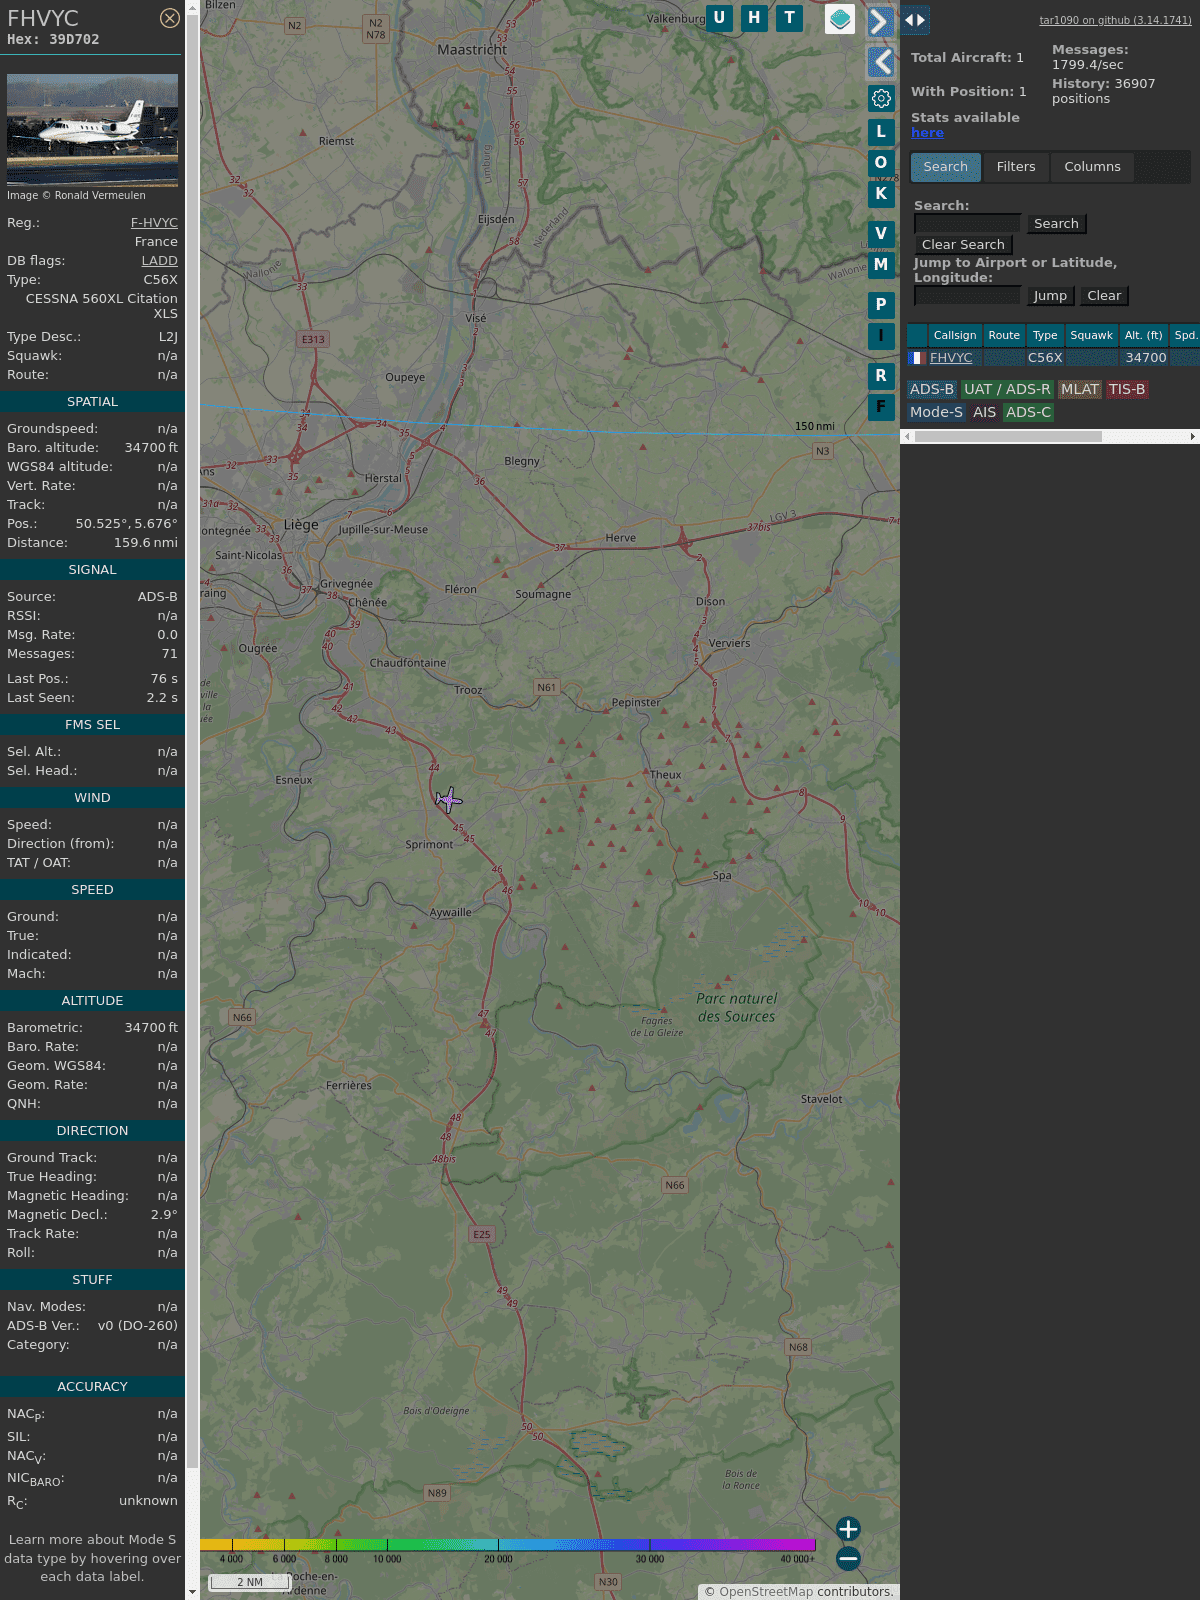Click the Jump to Airport input field
This screenshot has width=1200, height=1600.
tap(967, 296)
